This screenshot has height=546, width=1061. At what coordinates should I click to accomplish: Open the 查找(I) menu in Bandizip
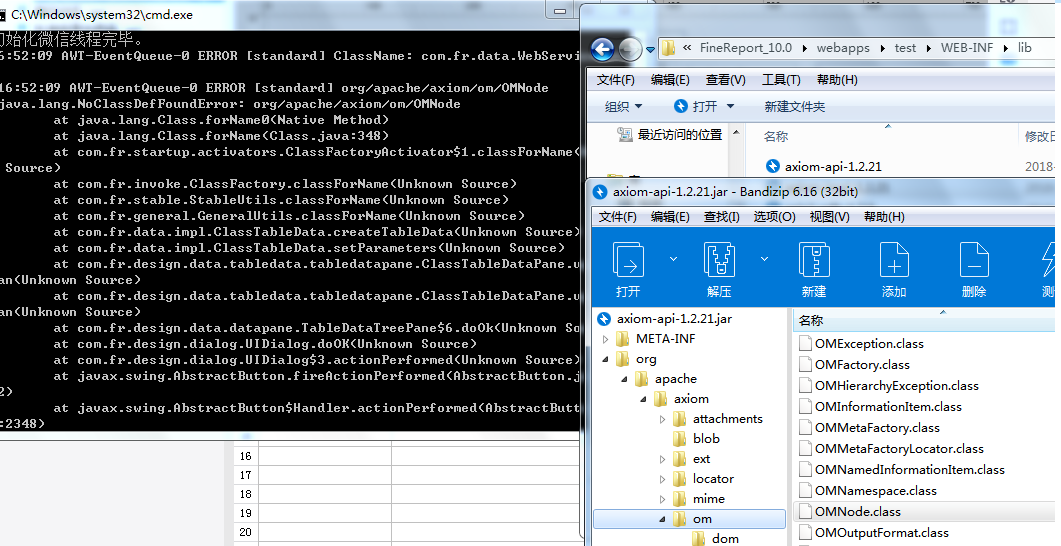point(721,217)
